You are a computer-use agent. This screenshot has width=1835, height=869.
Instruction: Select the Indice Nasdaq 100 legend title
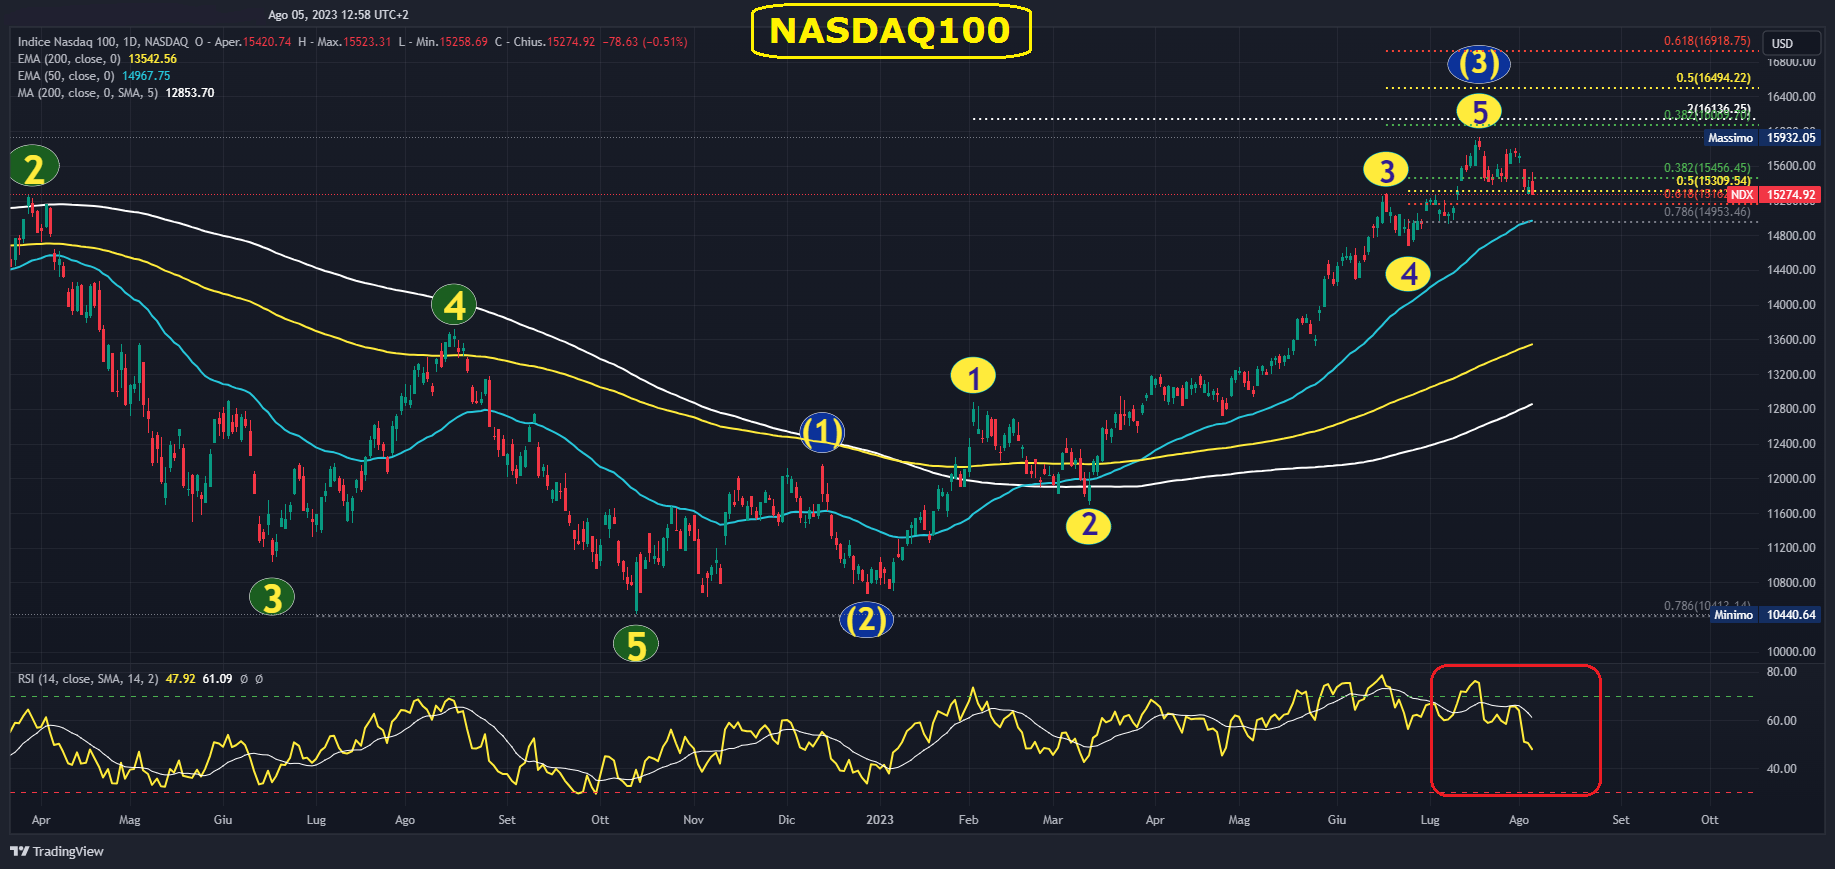103,42
